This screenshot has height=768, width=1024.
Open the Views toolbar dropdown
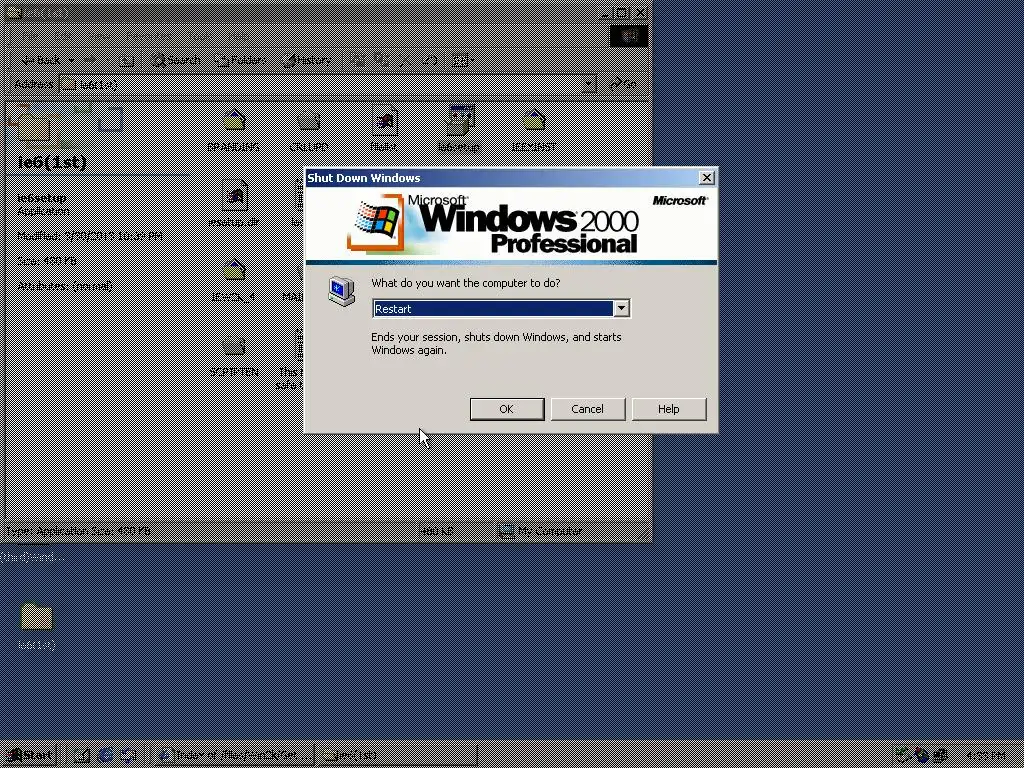[x=463, y=60]
